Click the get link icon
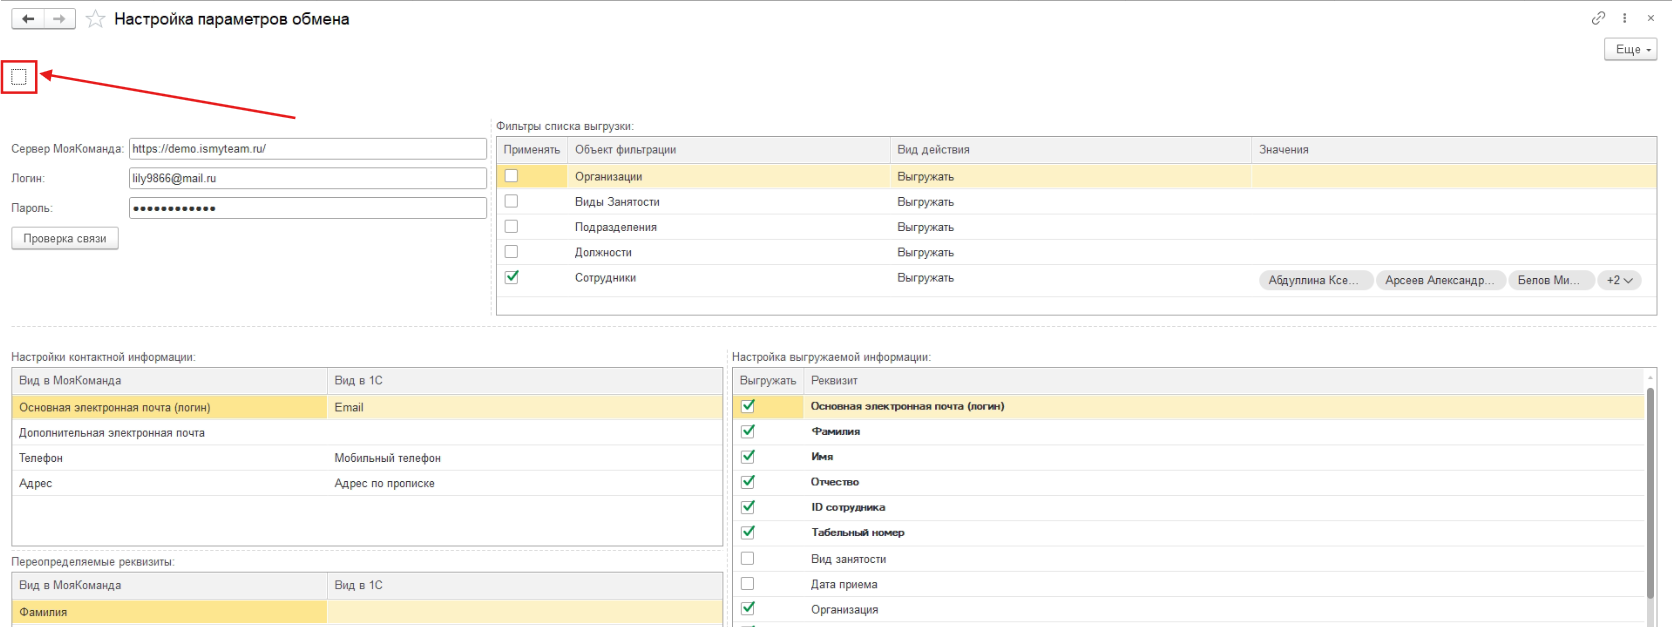This screenshot has width=1672, height=627. click(1598, 18)
